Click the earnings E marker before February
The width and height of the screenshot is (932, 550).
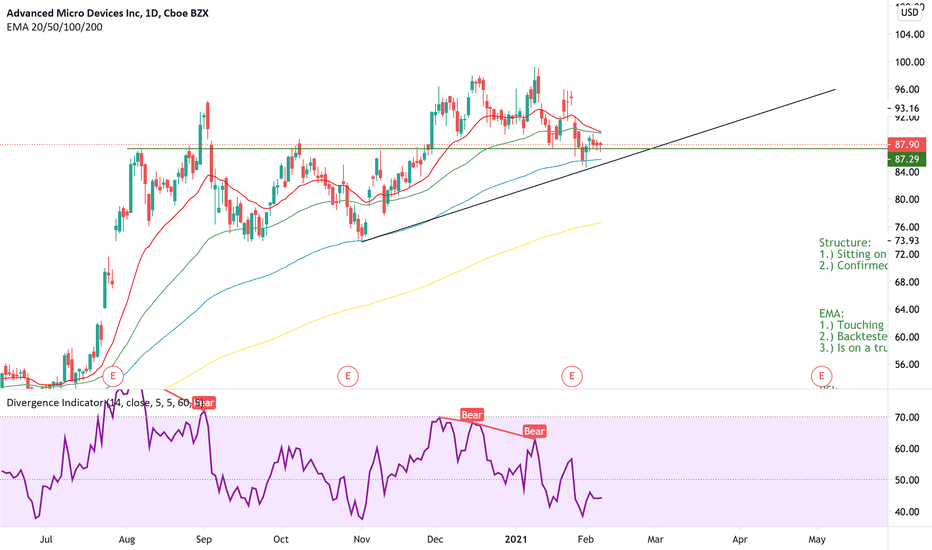point(572,376)
